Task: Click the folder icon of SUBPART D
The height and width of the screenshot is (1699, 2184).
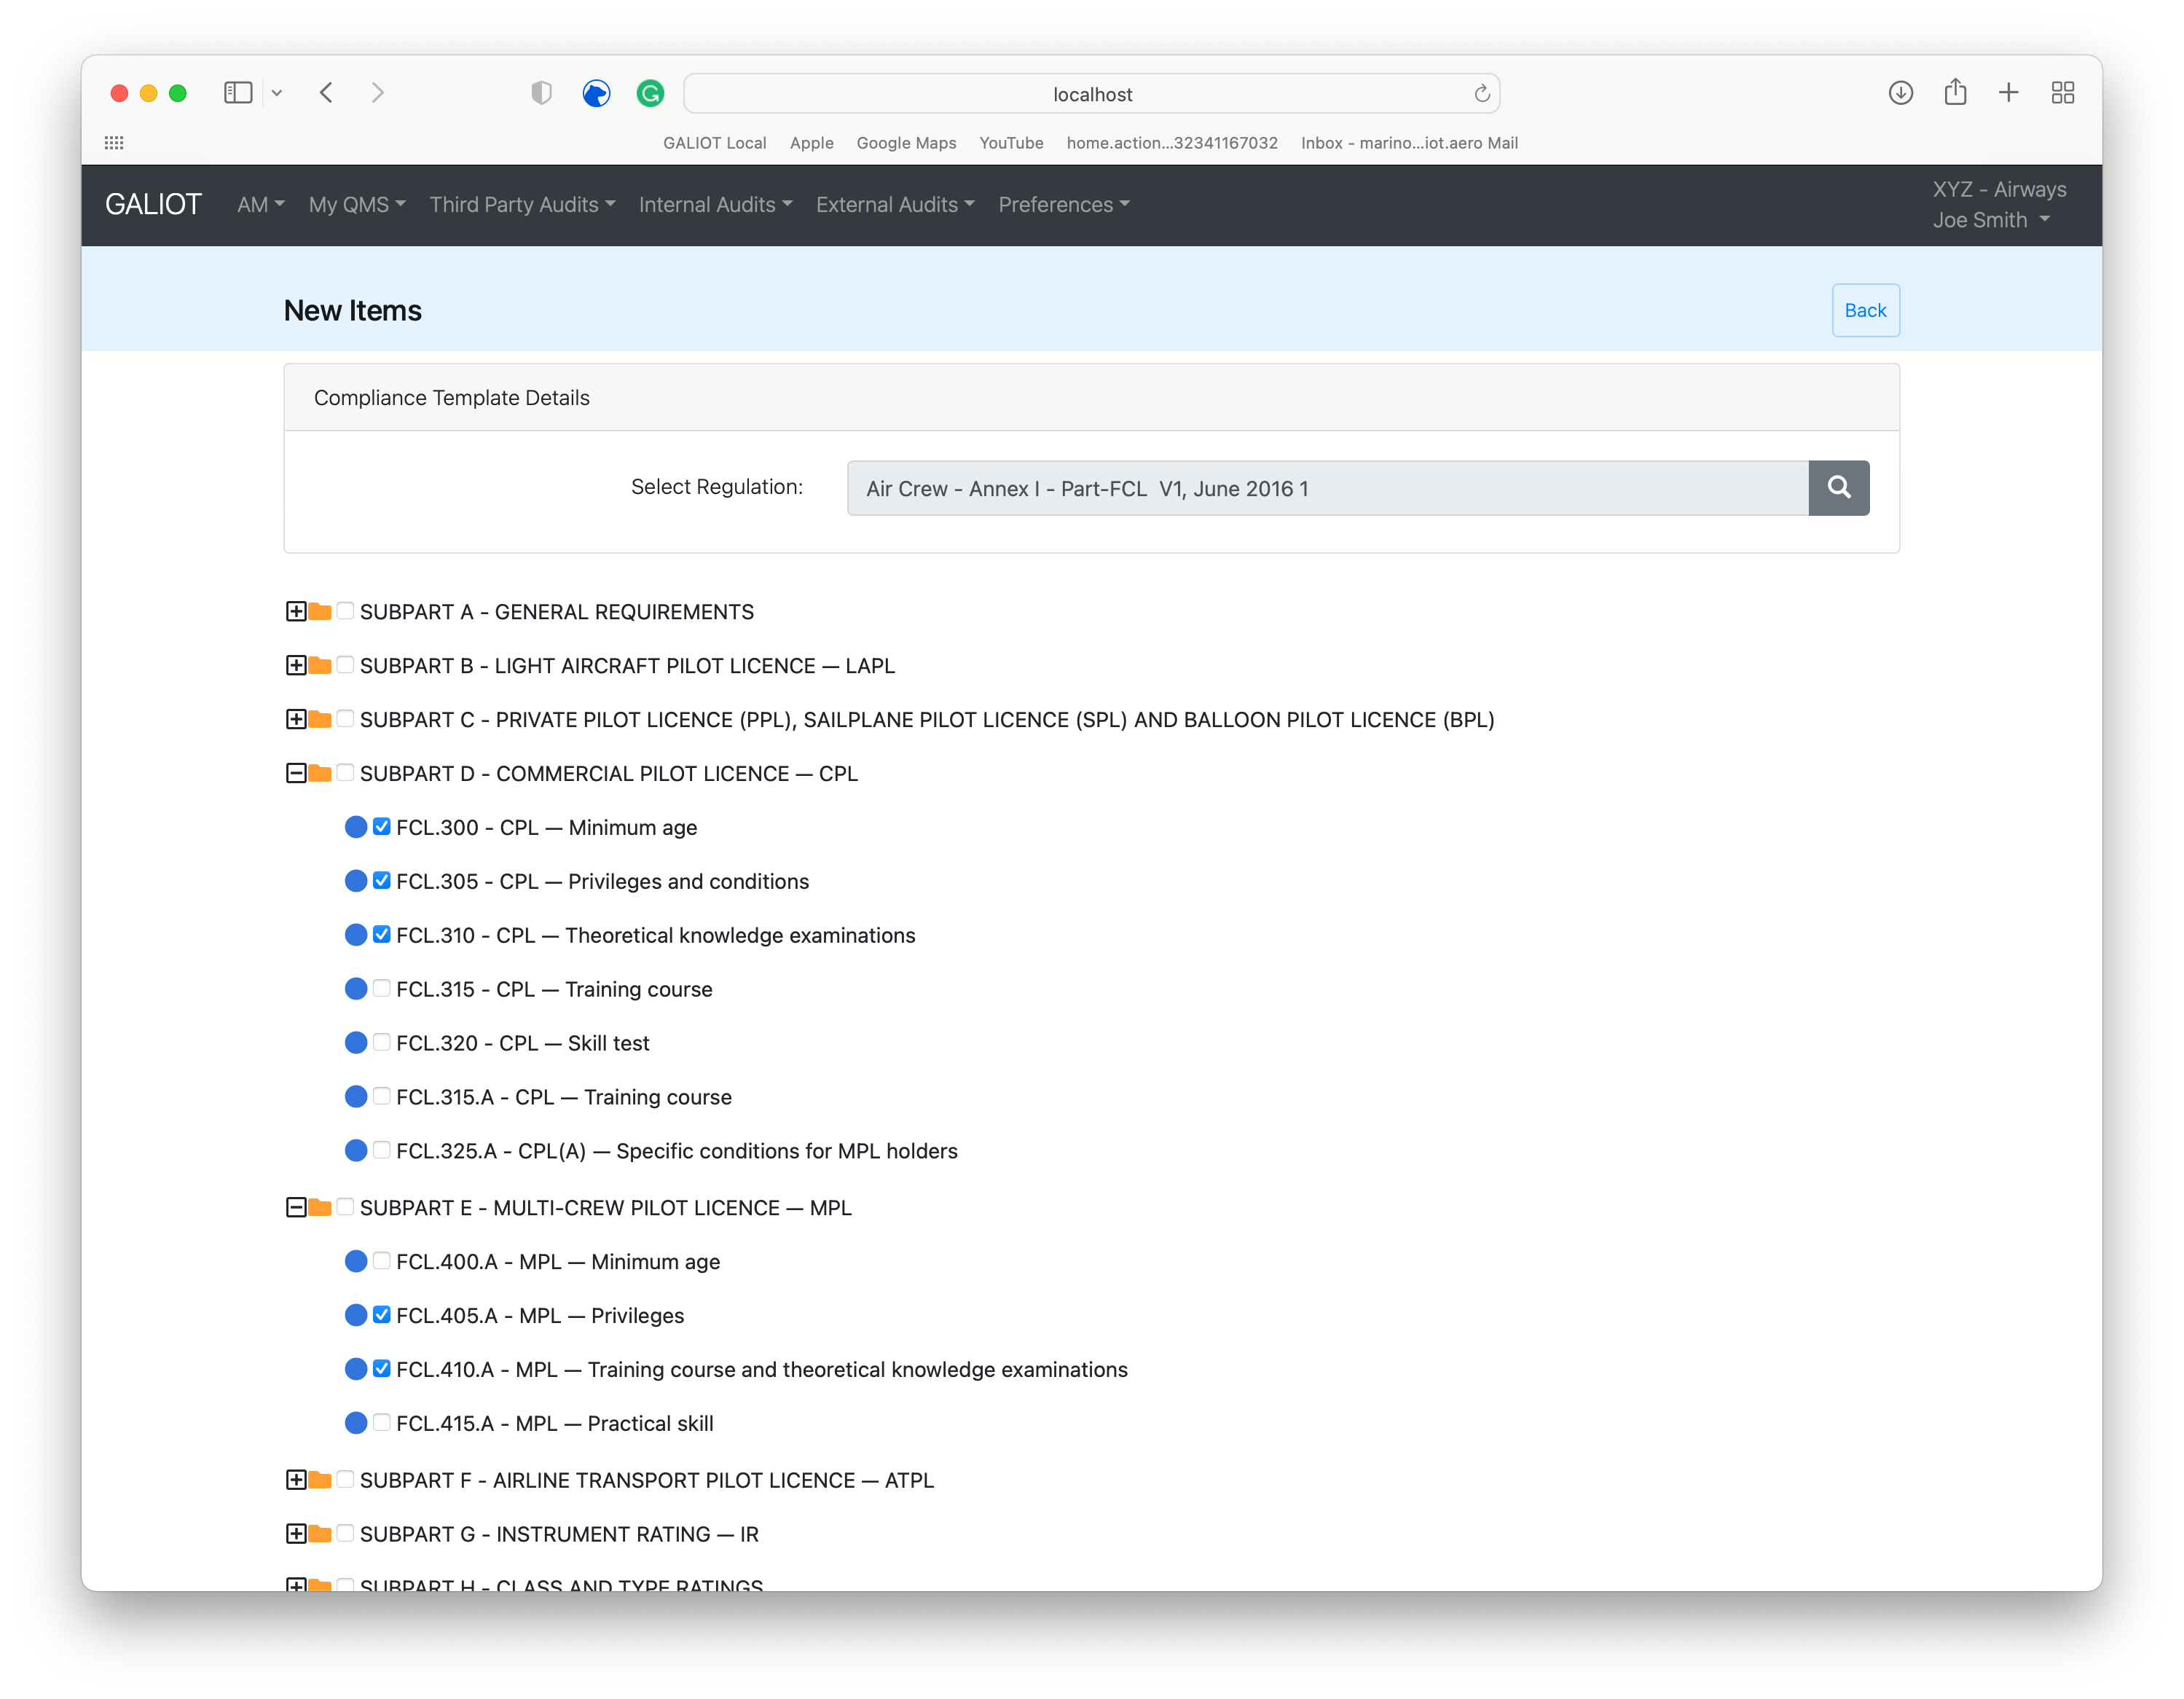Action: point(320,773)
